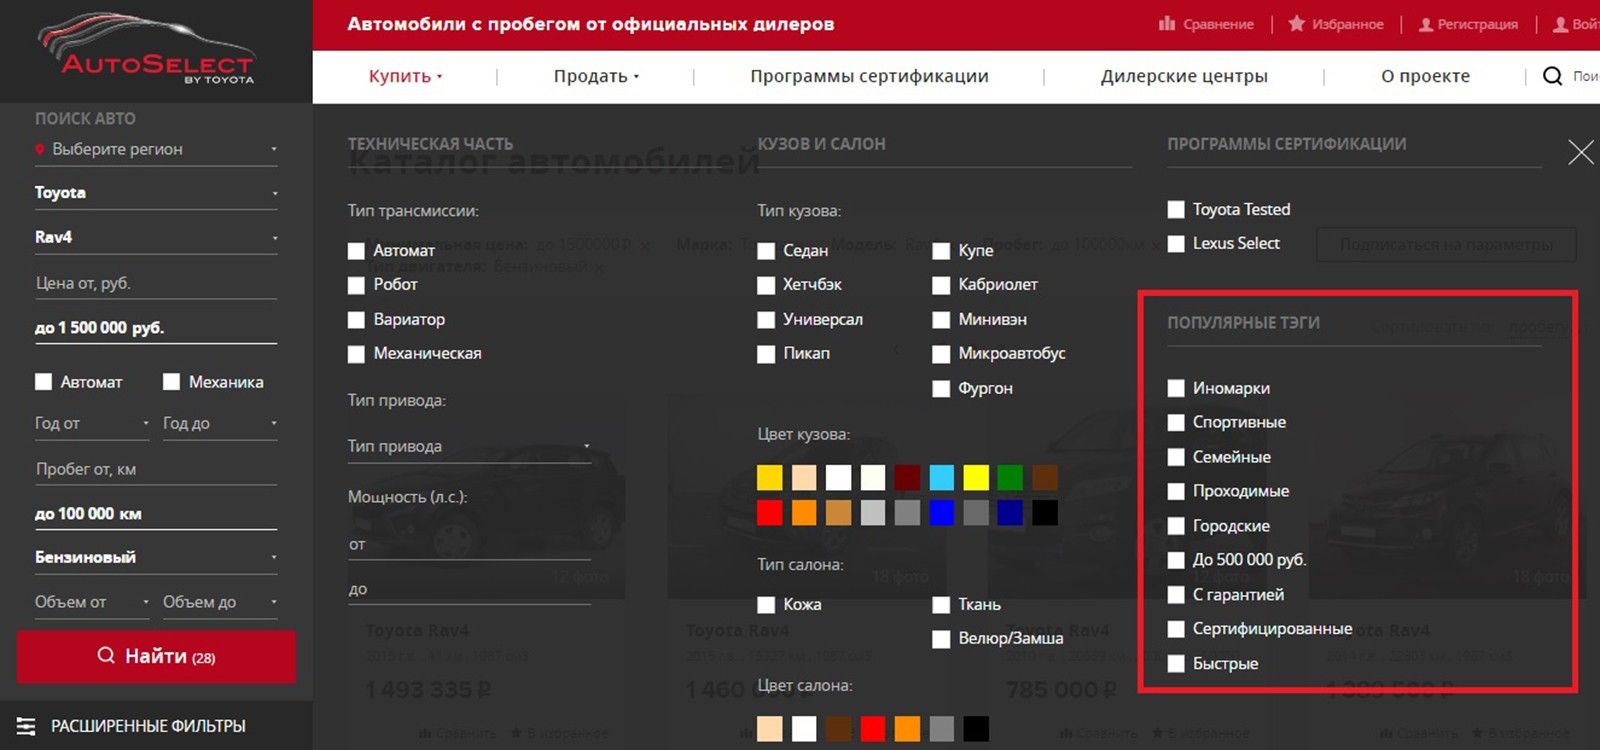This screenshot has height=750, width=1600.
Task: Click the search magnifier in top navigation
Action: [1552, 76]
